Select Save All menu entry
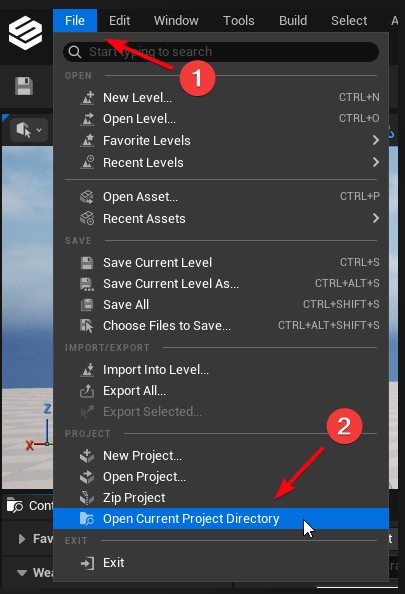 221,305
